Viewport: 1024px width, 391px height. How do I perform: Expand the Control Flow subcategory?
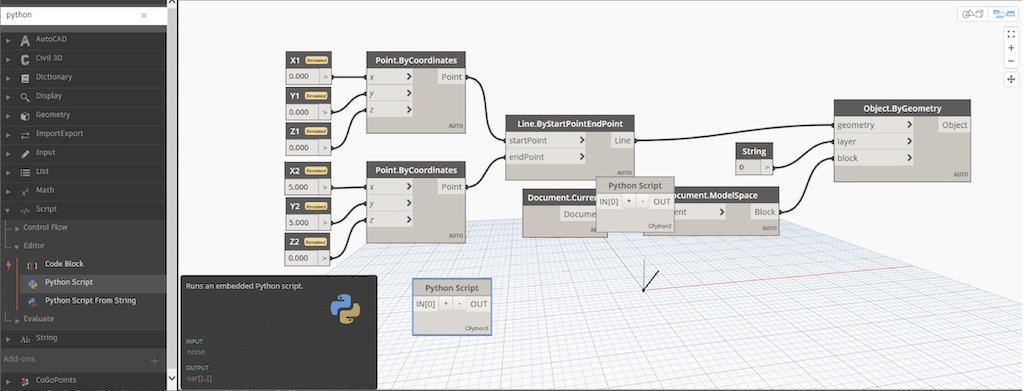point(18,228)
